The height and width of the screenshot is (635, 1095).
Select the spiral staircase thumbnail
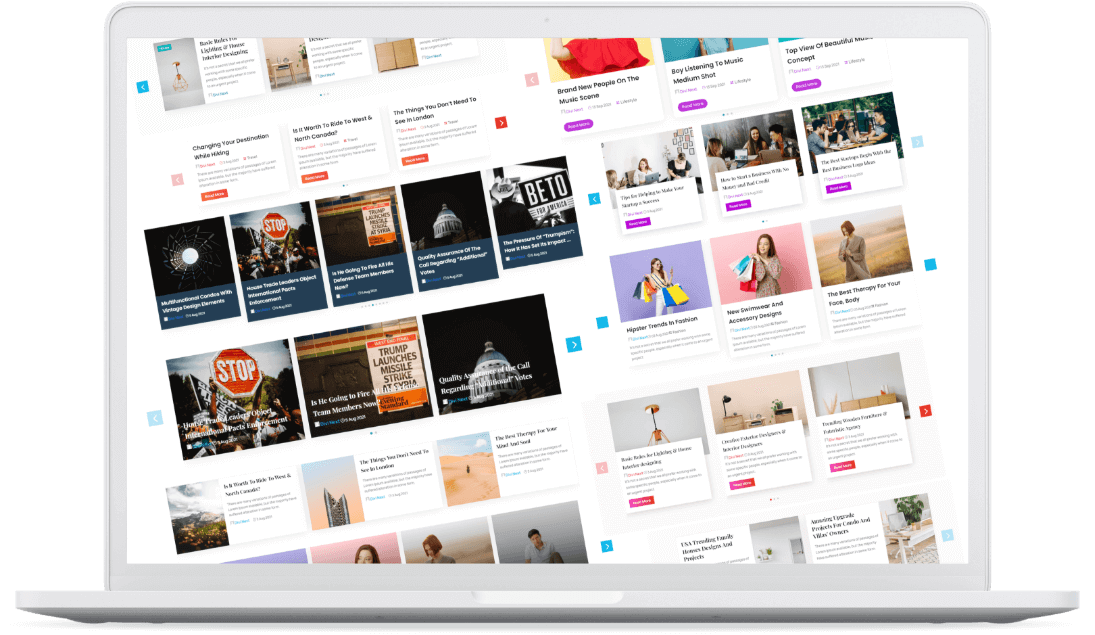190,256
